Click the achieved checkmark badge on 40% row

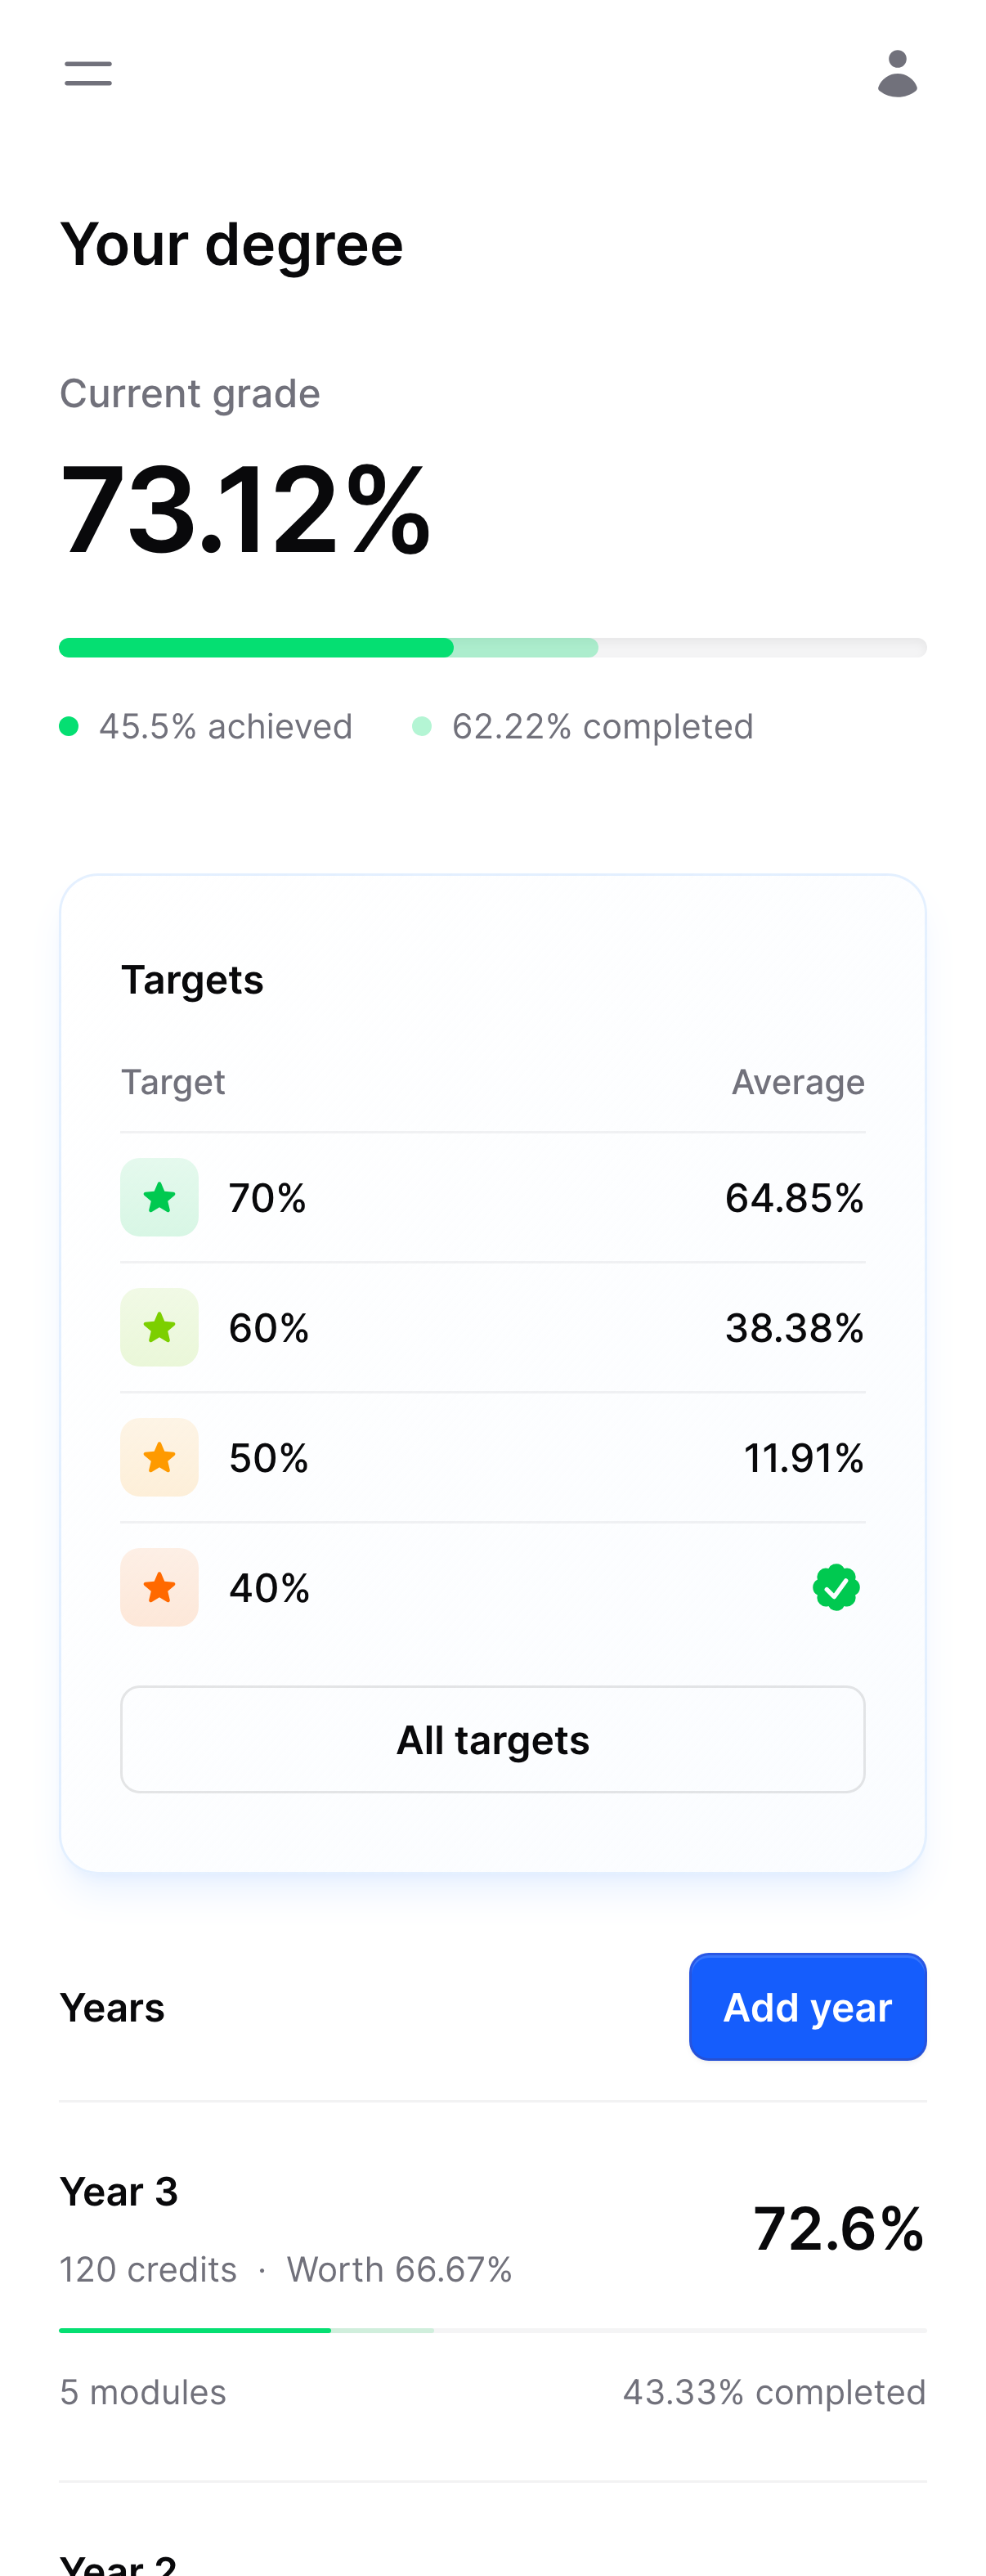coord(837,1587)
